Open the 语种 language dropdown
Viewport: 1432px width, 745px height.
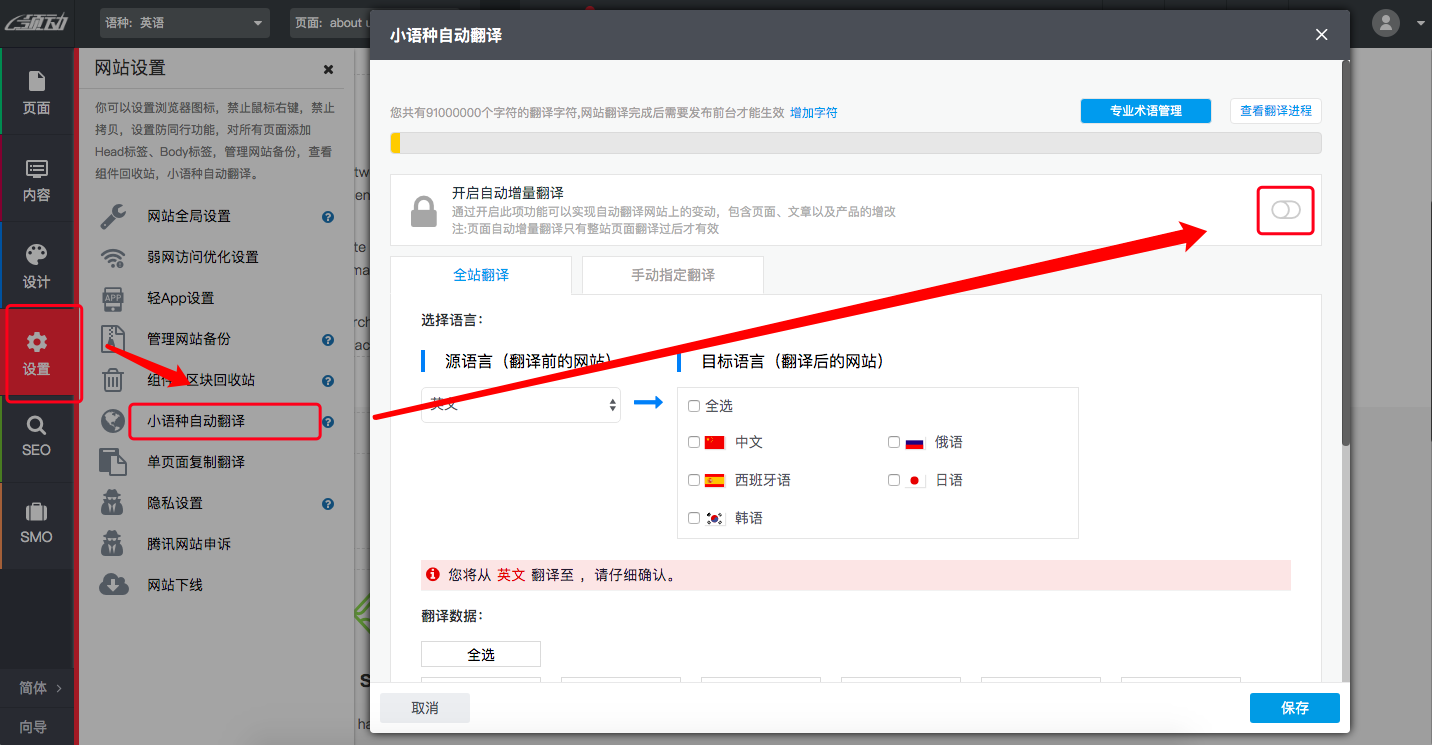(x=184, y=22)
